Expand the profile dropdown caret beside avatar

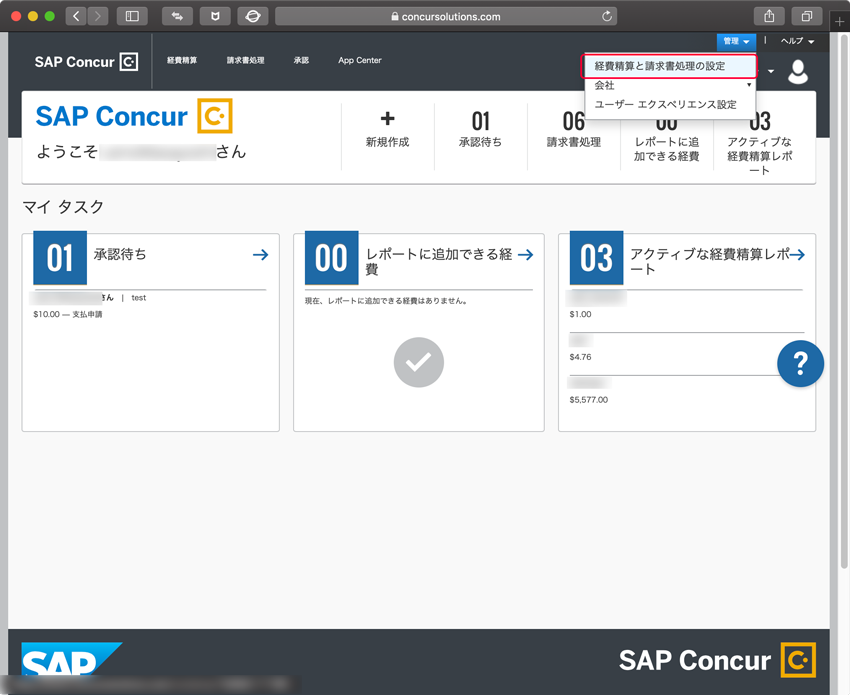point(771,71)
